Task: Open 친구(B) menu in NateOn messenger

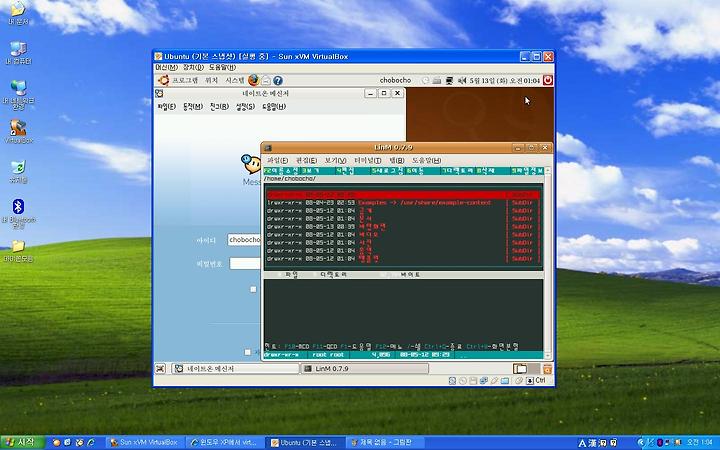Action: pyautogui.click(x=219, y=107)
